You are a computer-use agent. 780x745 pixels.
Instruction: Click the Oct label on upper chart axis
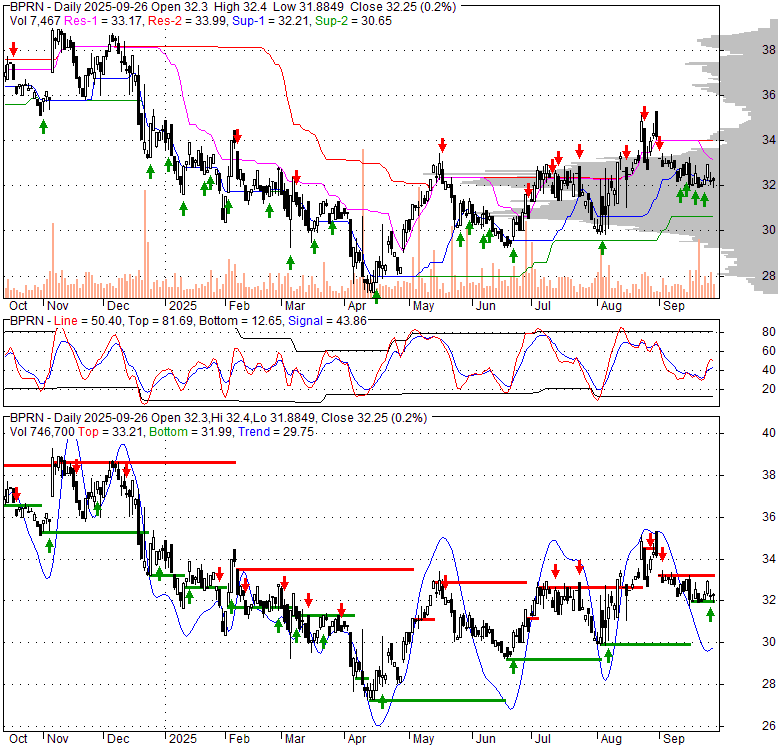click(18, 306)
